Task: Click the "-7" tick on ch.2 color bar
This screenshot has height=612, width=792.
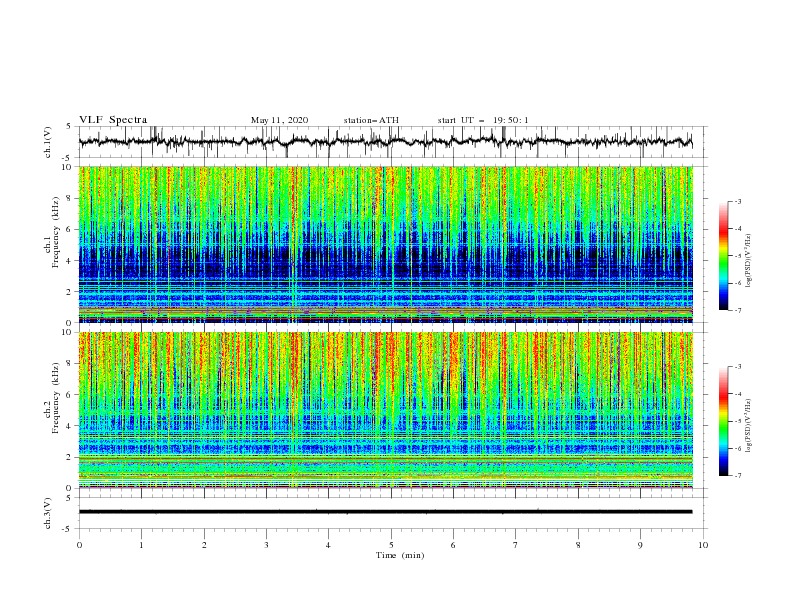Action: 738,476
